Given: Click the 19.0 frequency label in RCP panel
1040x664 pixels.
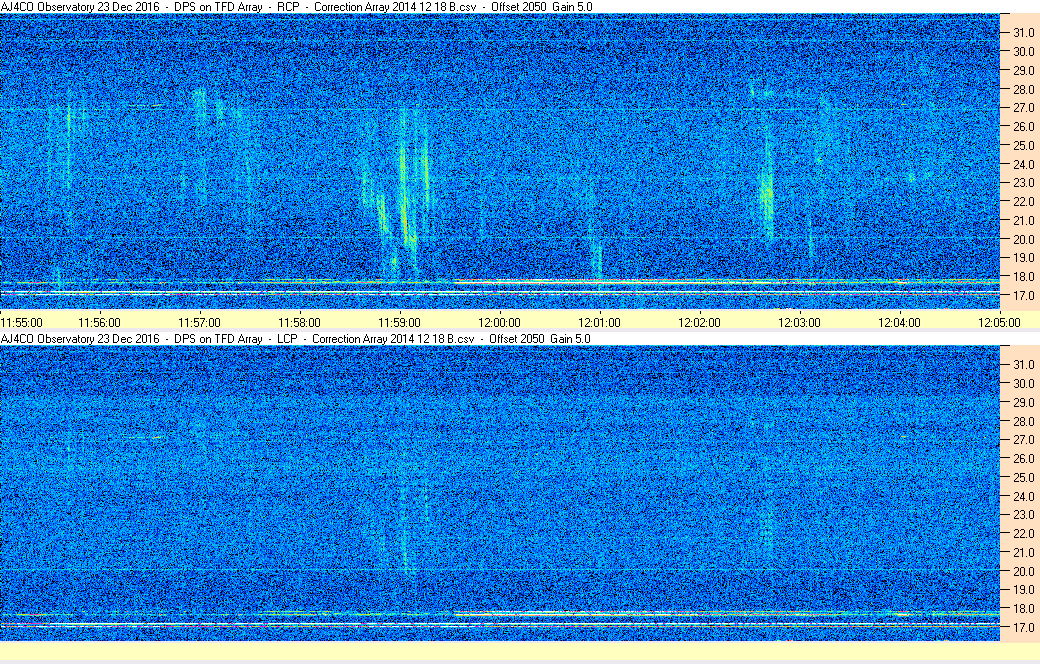Looking at the screenshot, I should [x=1023, y=257].
